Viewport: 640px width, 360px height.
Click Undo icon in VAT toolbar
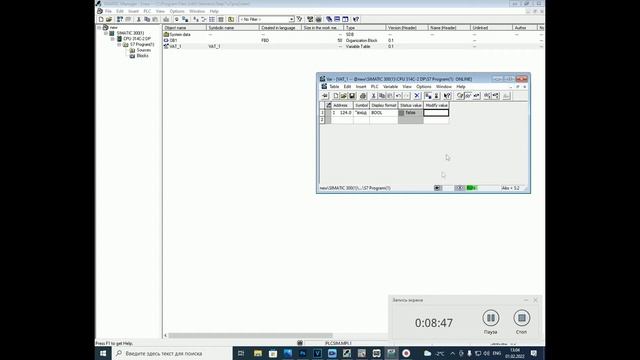tap(398, 96)
